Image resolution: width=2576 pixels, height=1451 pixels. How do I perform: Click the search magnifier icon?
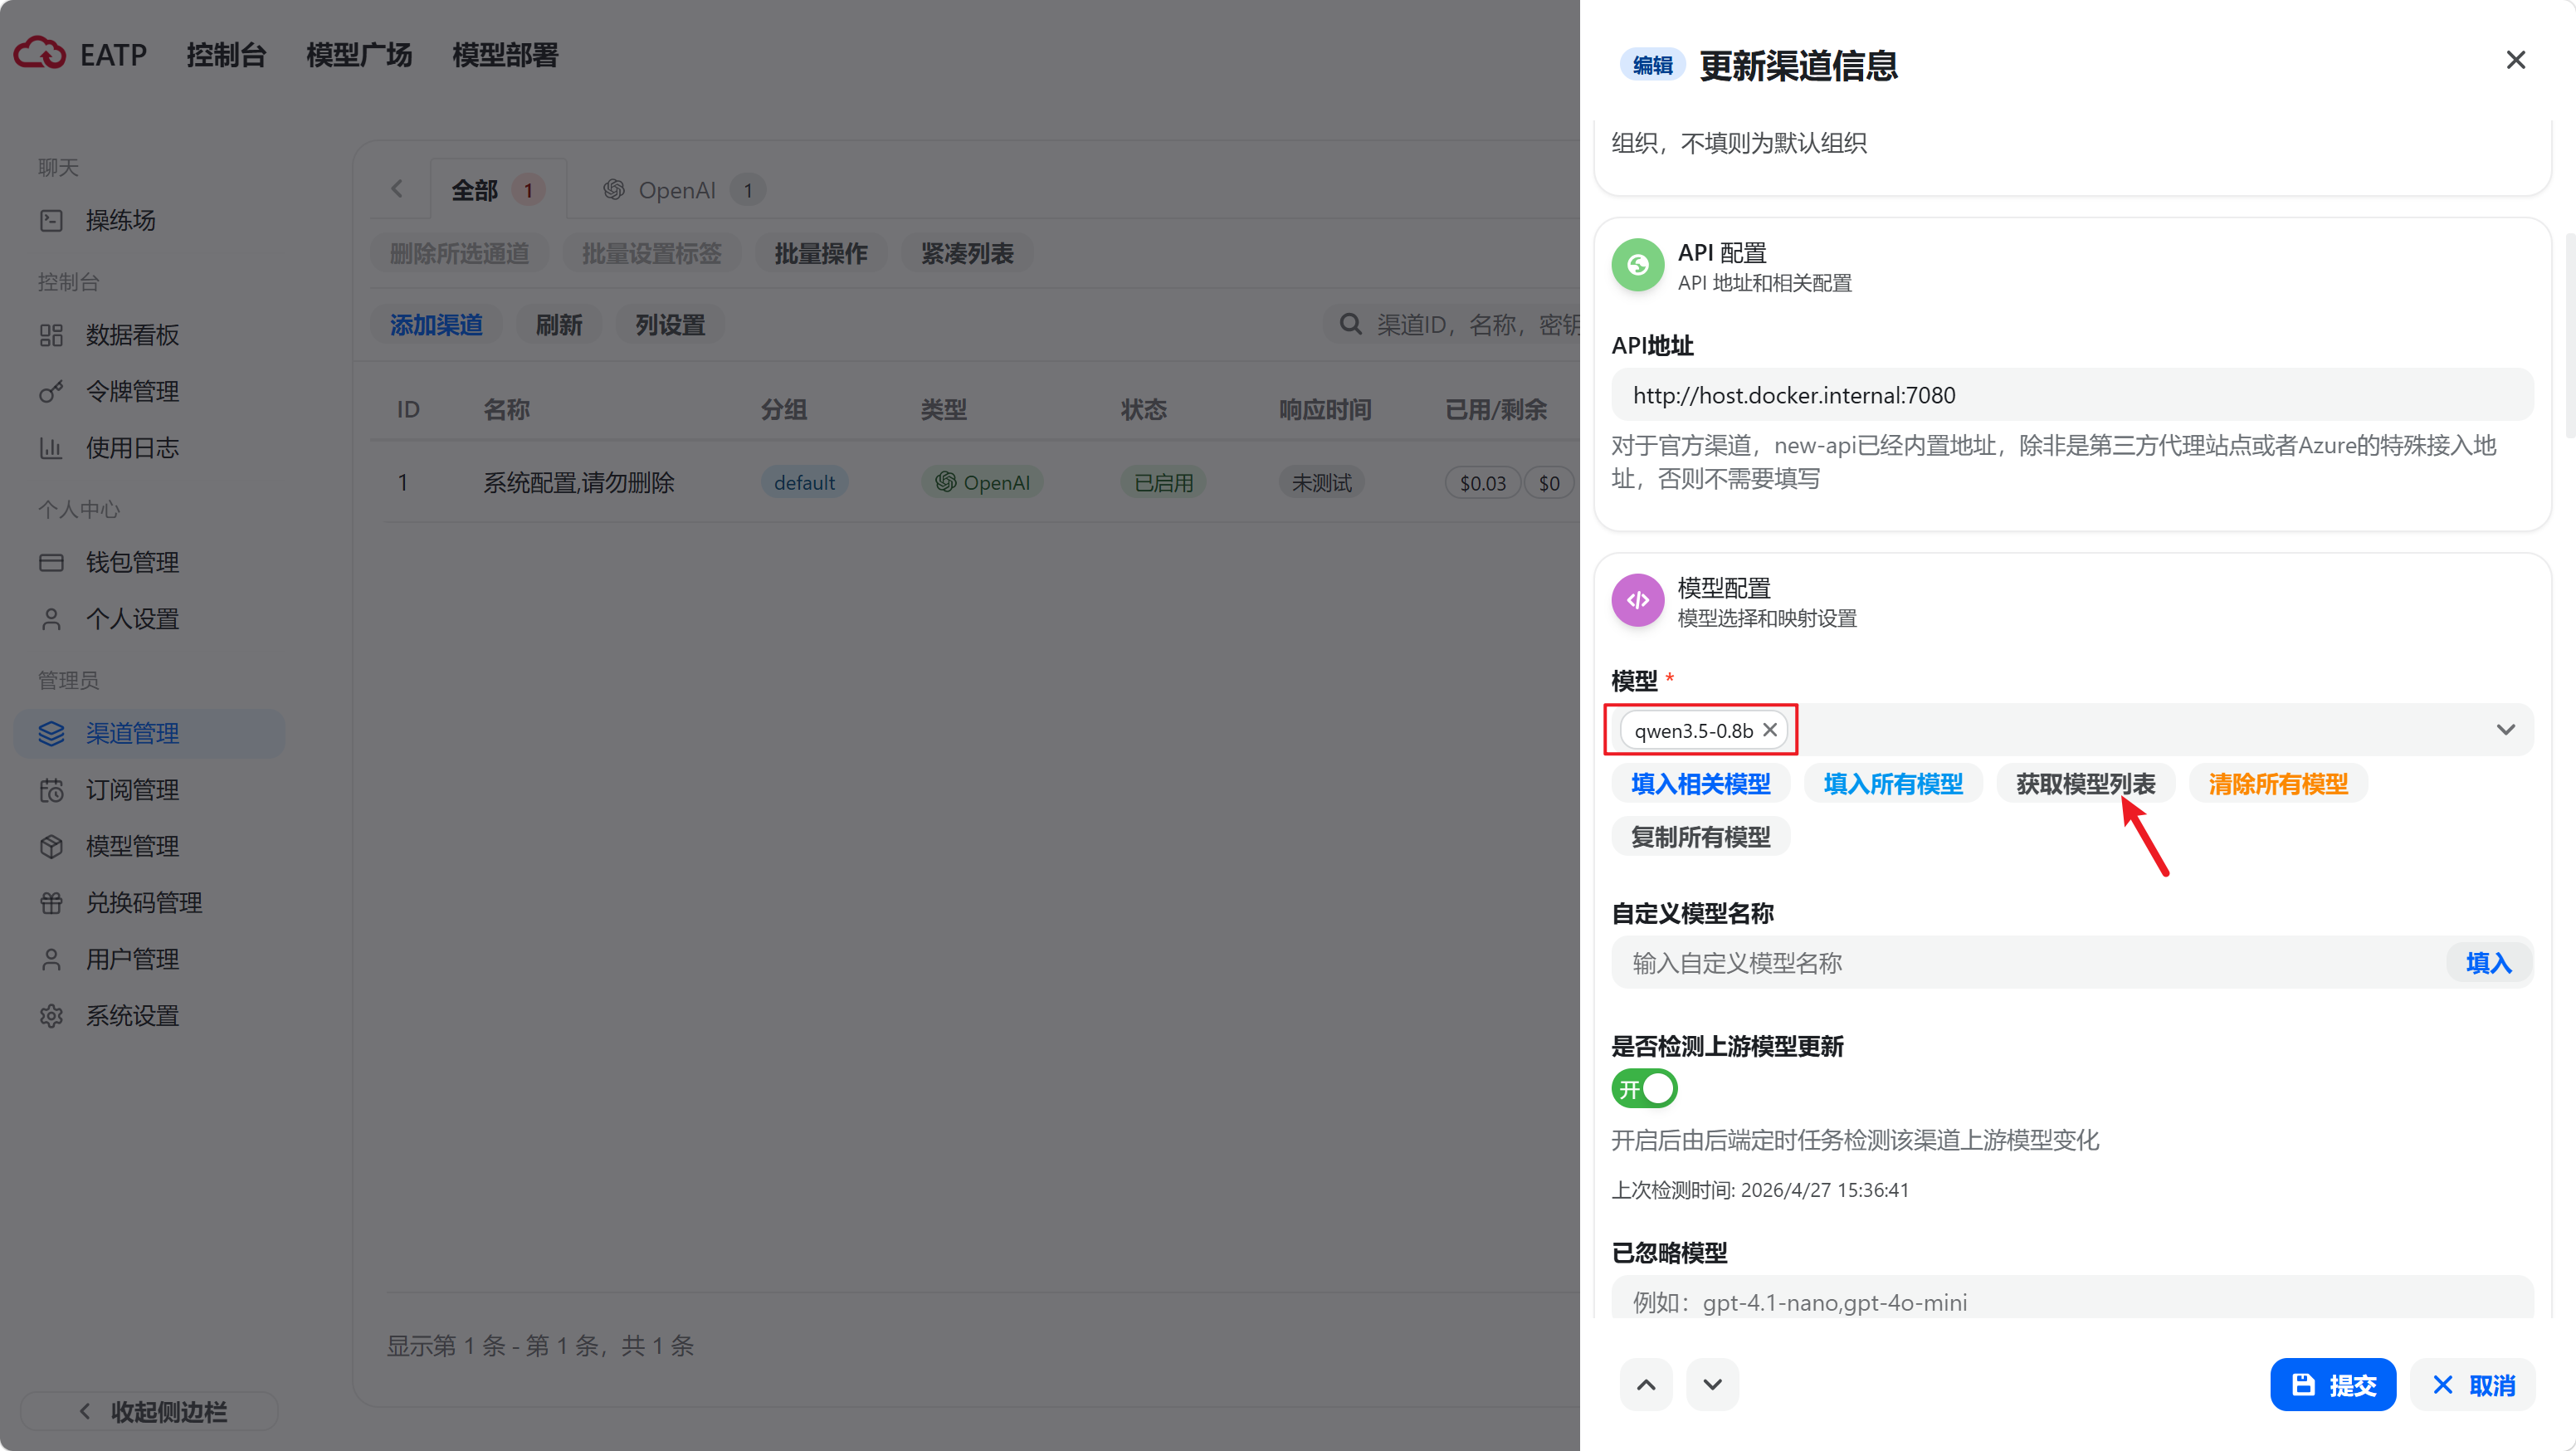point(1350,324)
